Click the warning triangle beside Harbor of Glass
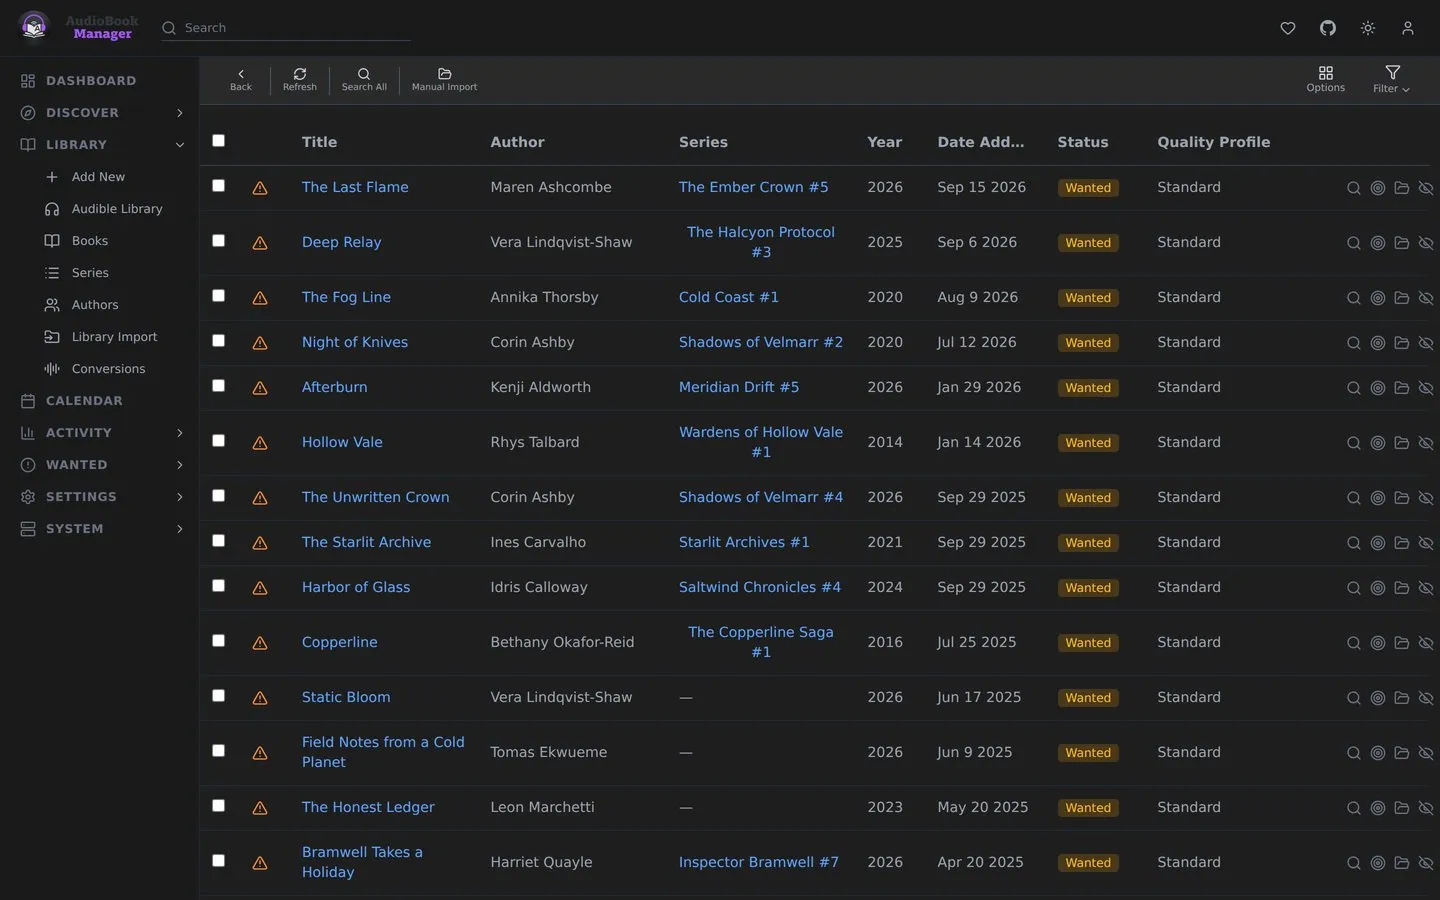The image size is (1440, 900). [260, 588]
